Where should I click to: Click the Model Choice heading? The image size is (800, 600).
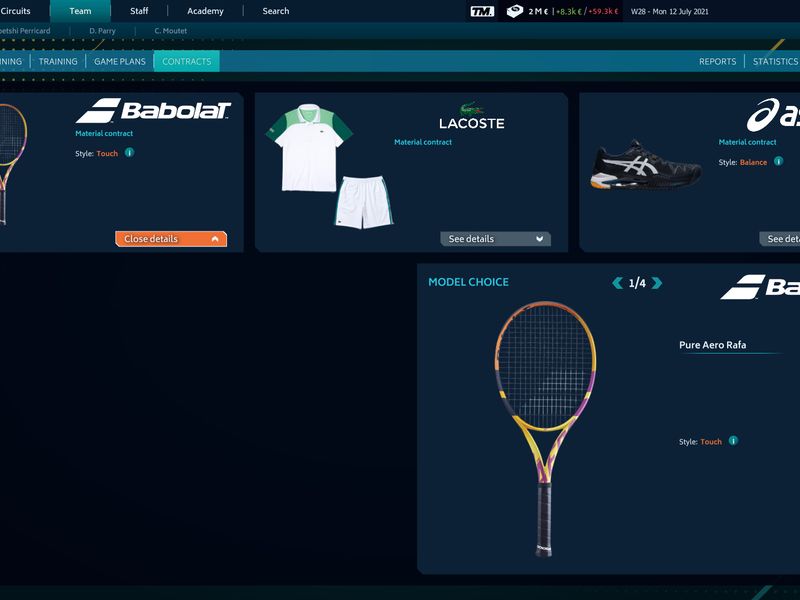468,282
